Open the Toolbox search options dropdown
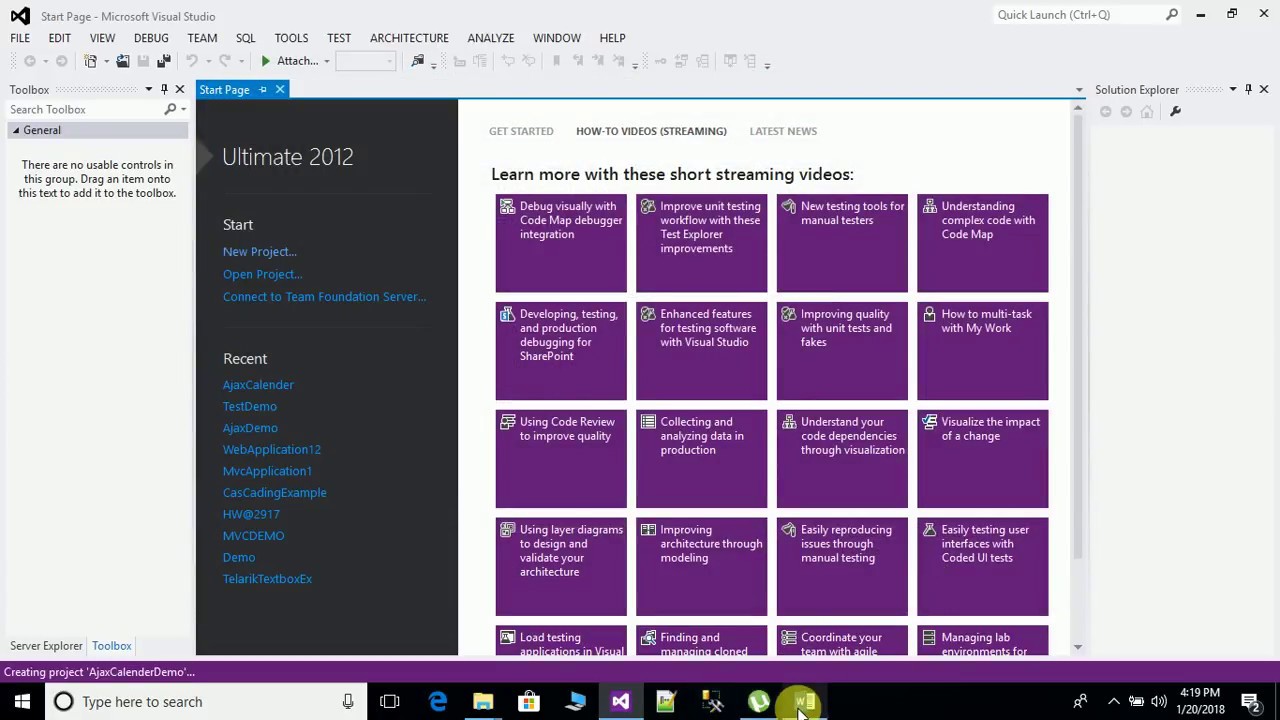 [x=183, y=110]
